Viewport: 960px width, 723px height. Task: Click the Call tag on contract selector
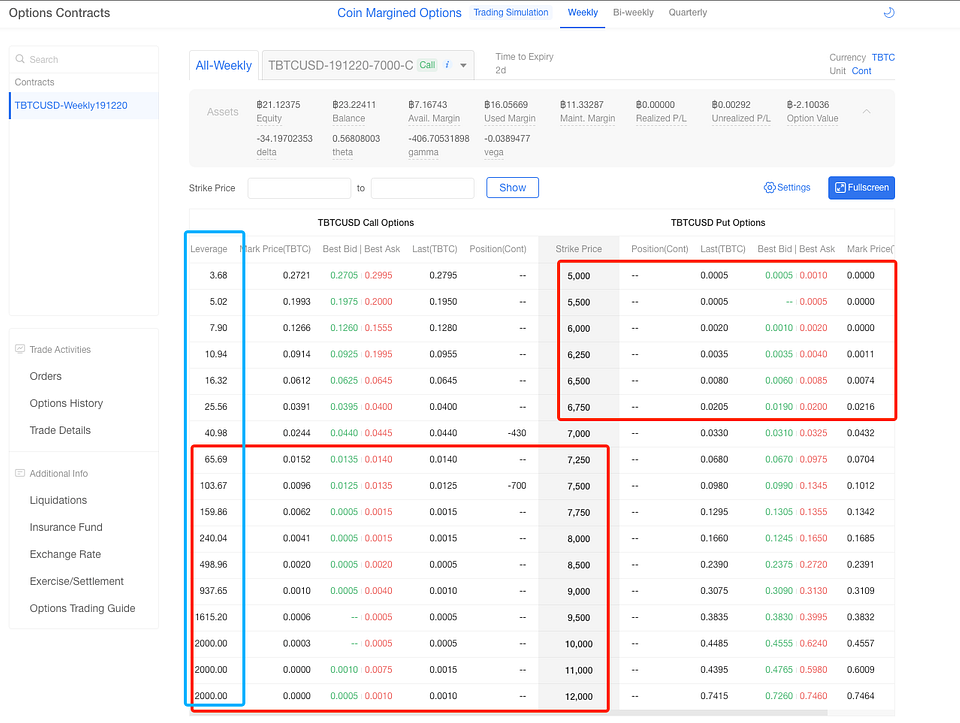[427, 65]
